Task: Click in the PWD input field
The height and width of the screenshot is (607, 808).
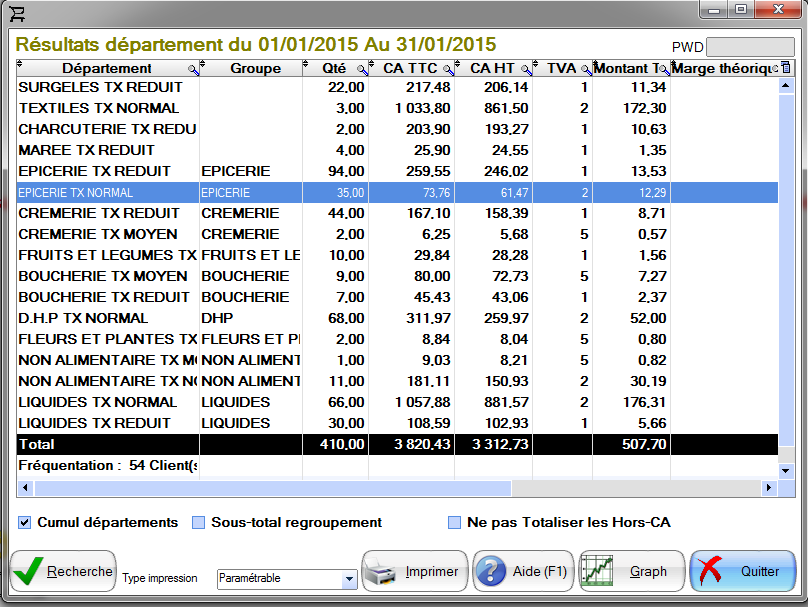Action: [750, 47]
